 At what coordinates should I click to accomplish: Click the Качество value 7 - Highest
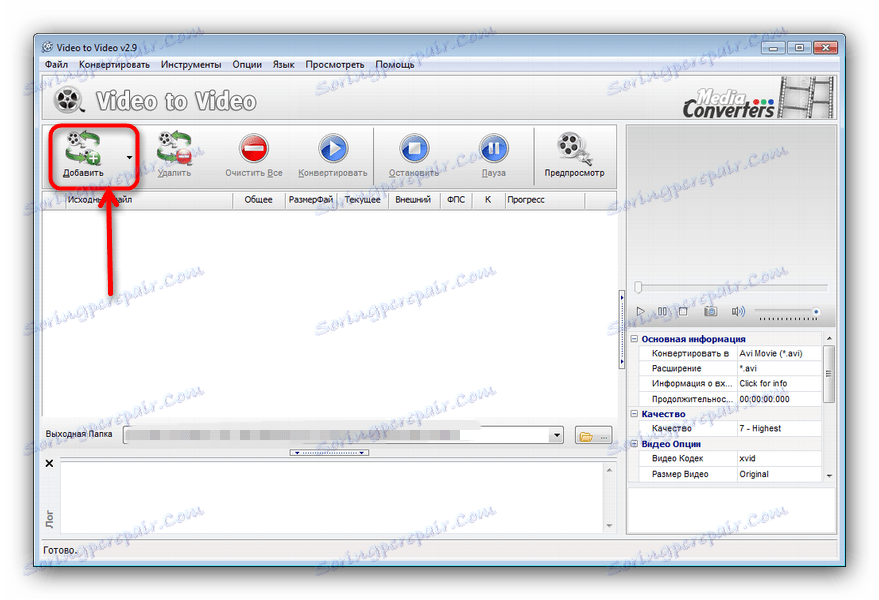(x=779, y=428)
